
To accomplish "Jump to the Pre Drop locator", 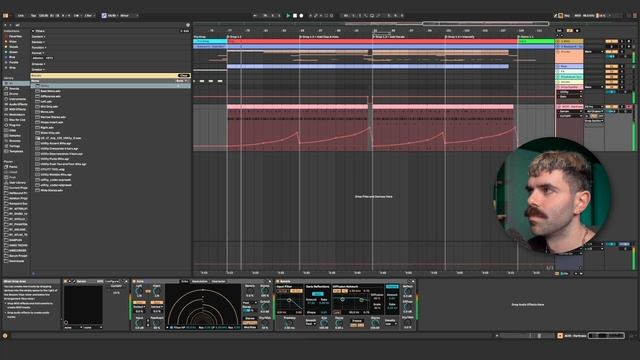I will pos(200,37).
